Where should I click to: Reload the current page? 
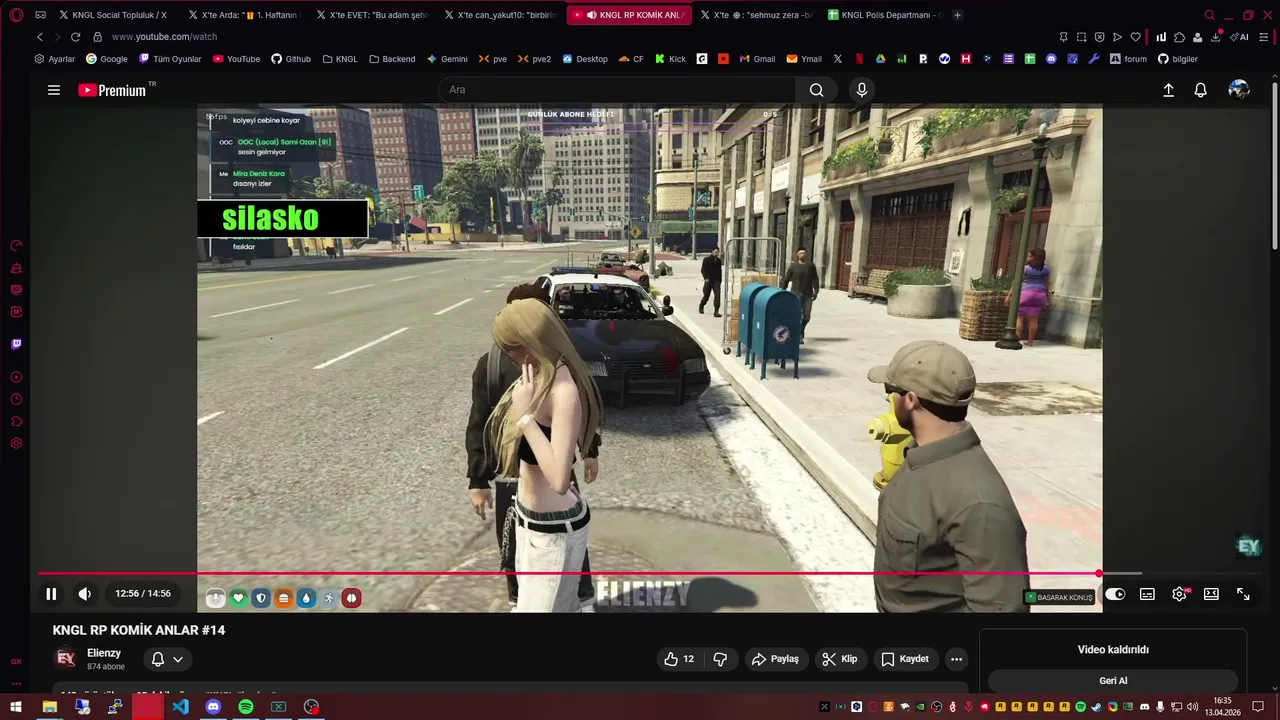coord(75,37)
